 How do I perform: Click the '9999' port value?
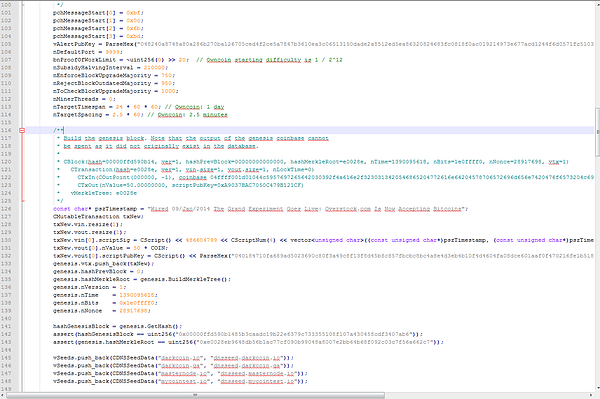click(112, 52)
